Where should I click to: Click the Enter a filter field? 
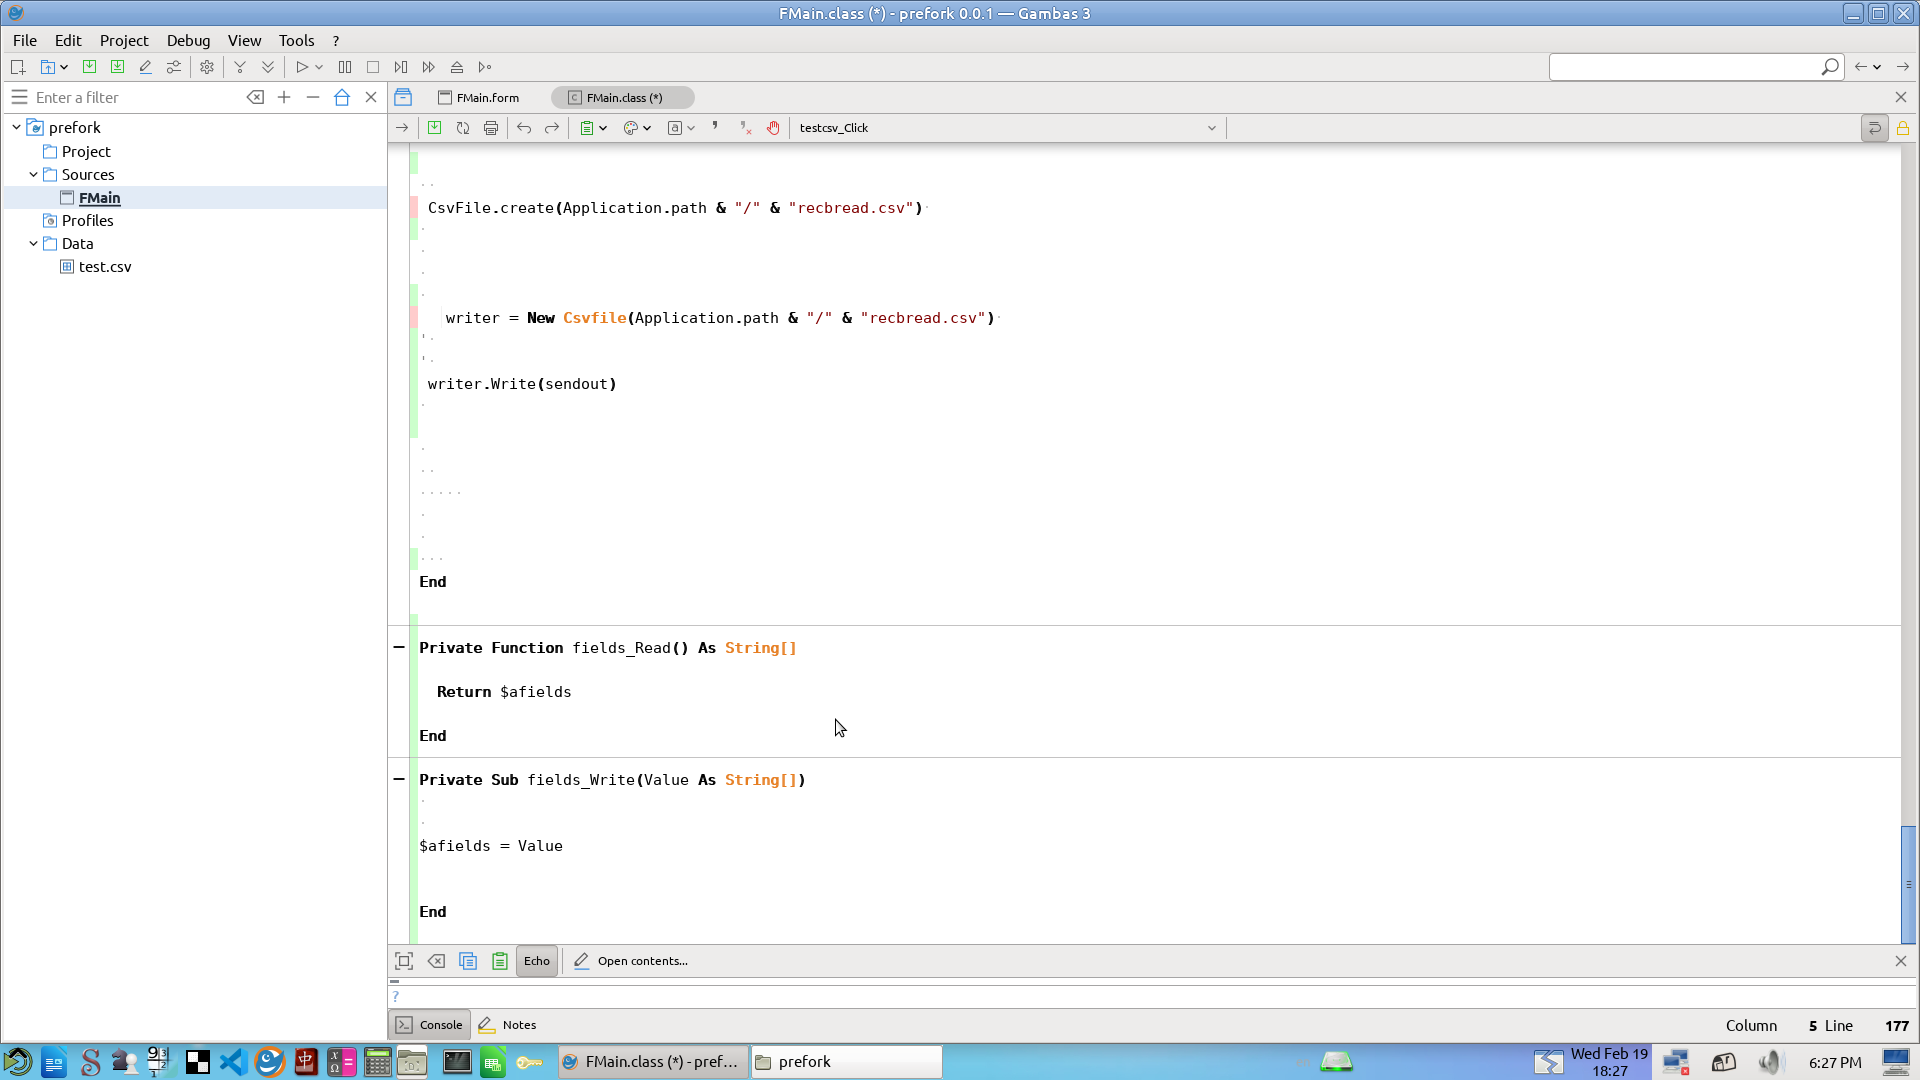tap(135, 98)
